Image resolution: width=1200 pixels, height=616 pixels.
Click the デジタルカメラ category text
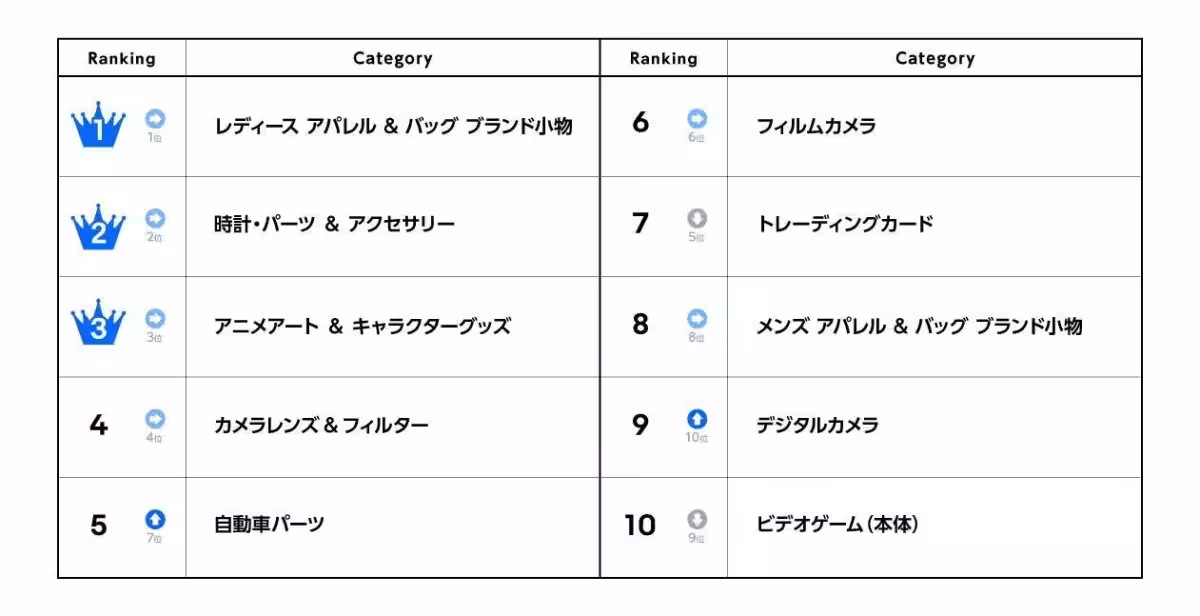[x=817, y=426]
